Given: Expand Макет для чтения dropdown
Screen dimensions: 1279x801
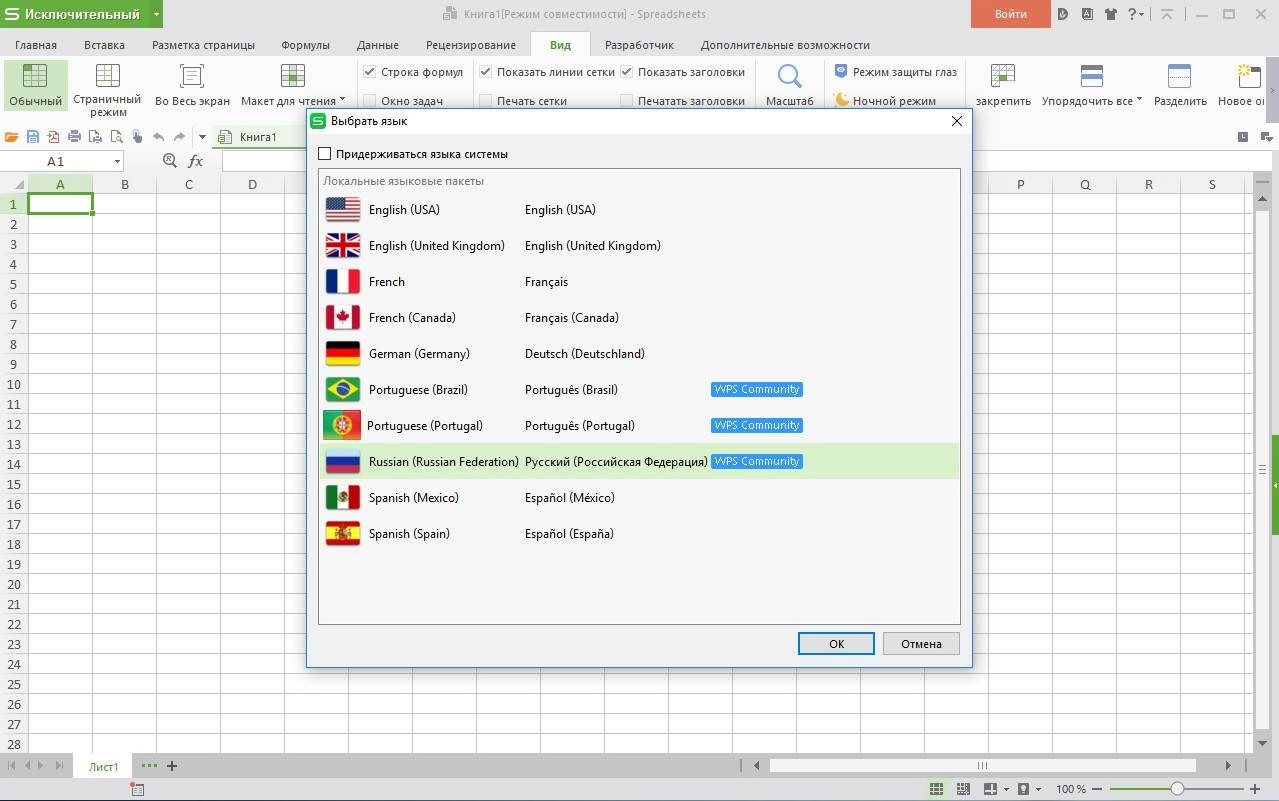Looking at the screenshot, I should [x=342, y=100].
